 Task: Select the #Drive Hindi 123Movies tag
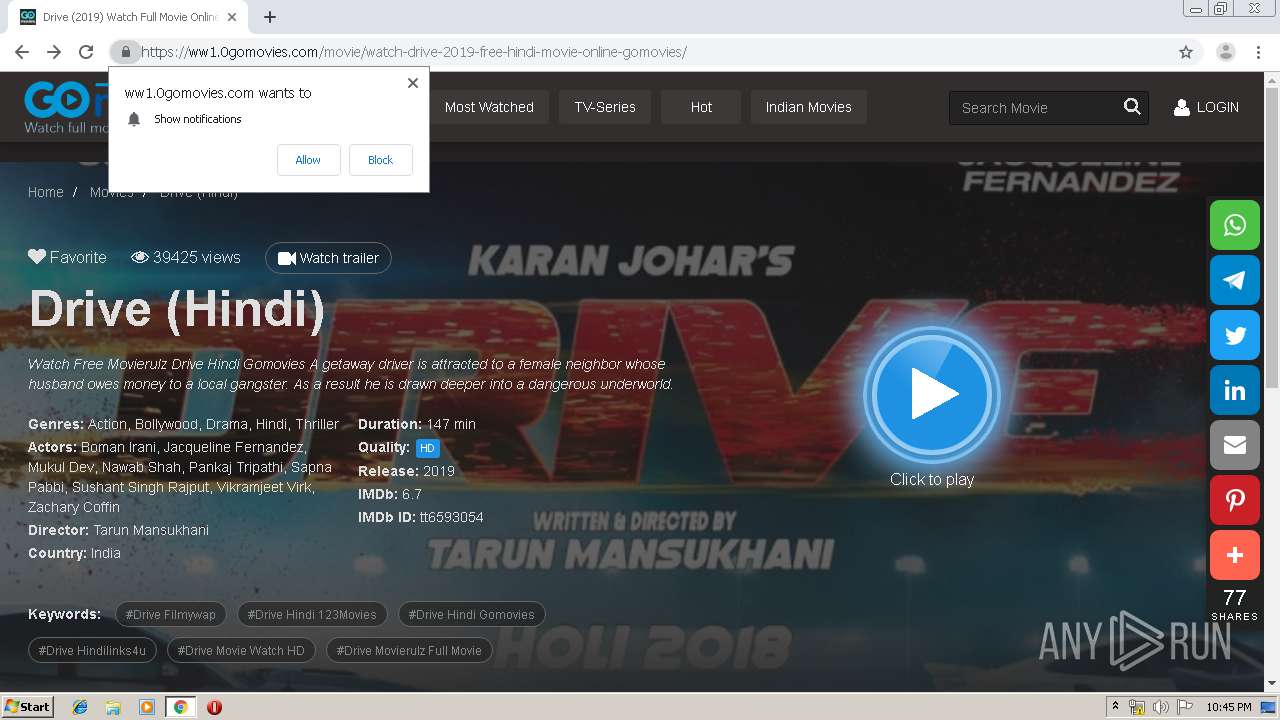pyautogui.click(x=312, y=614)
